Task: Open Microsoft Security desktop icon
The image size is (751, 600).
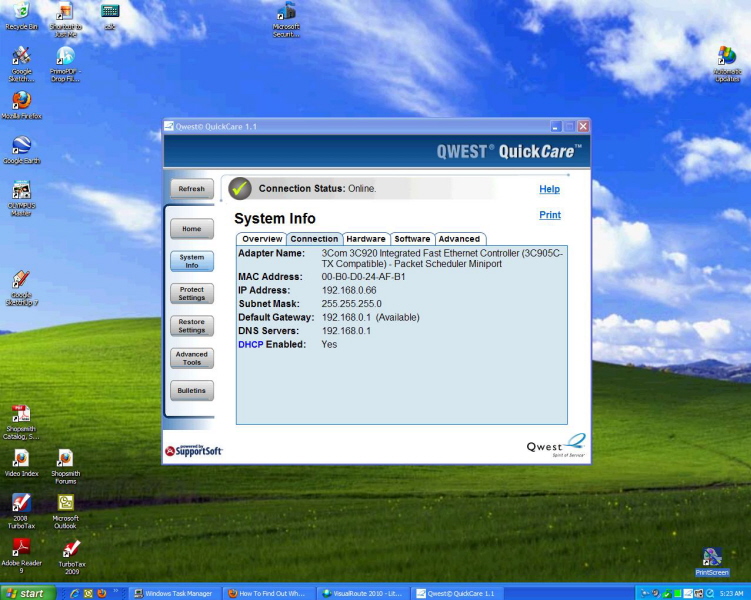Action: tap(286, 19)
